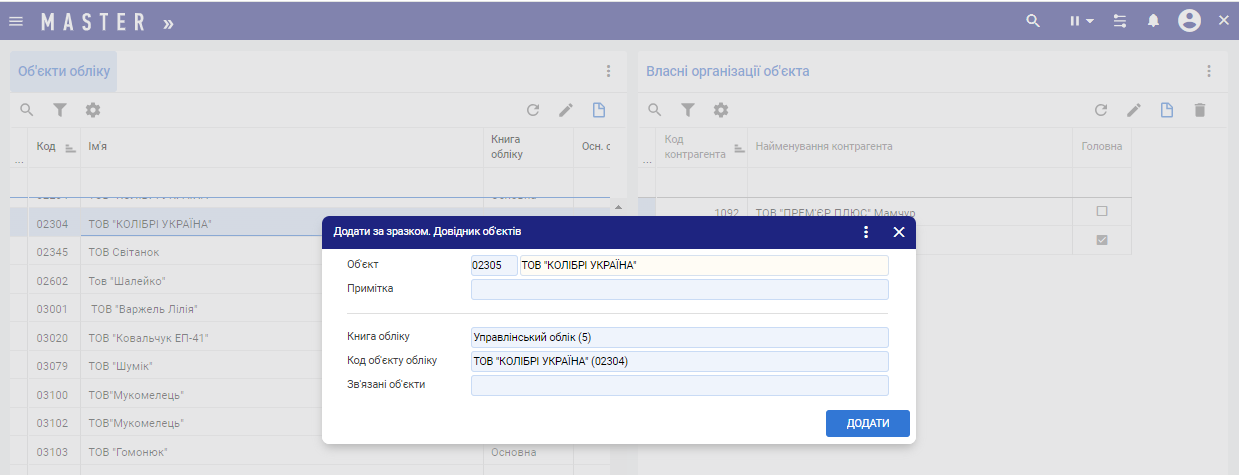Select the ТОВ Світанок row
This screenshot has width=1239, height=475.
click(124, 252)
